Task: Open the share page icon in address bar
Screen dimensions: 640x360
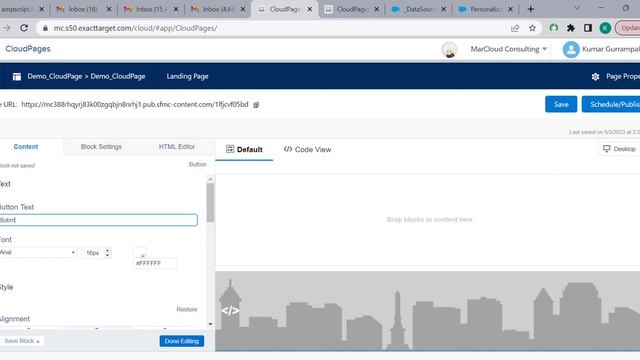Action: (x=515, y=28)
